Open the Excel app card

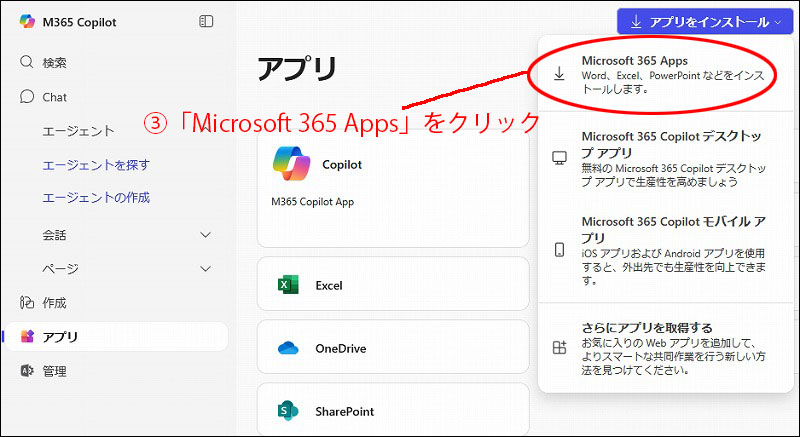coord(393,284)
